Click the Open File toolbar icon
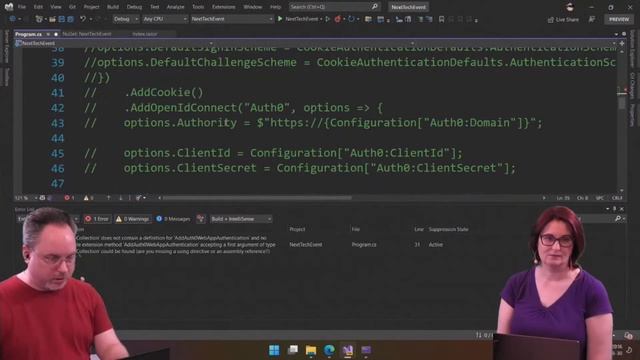Image resolution: width=640 pixels, height=360 pixels. point(52,19)
